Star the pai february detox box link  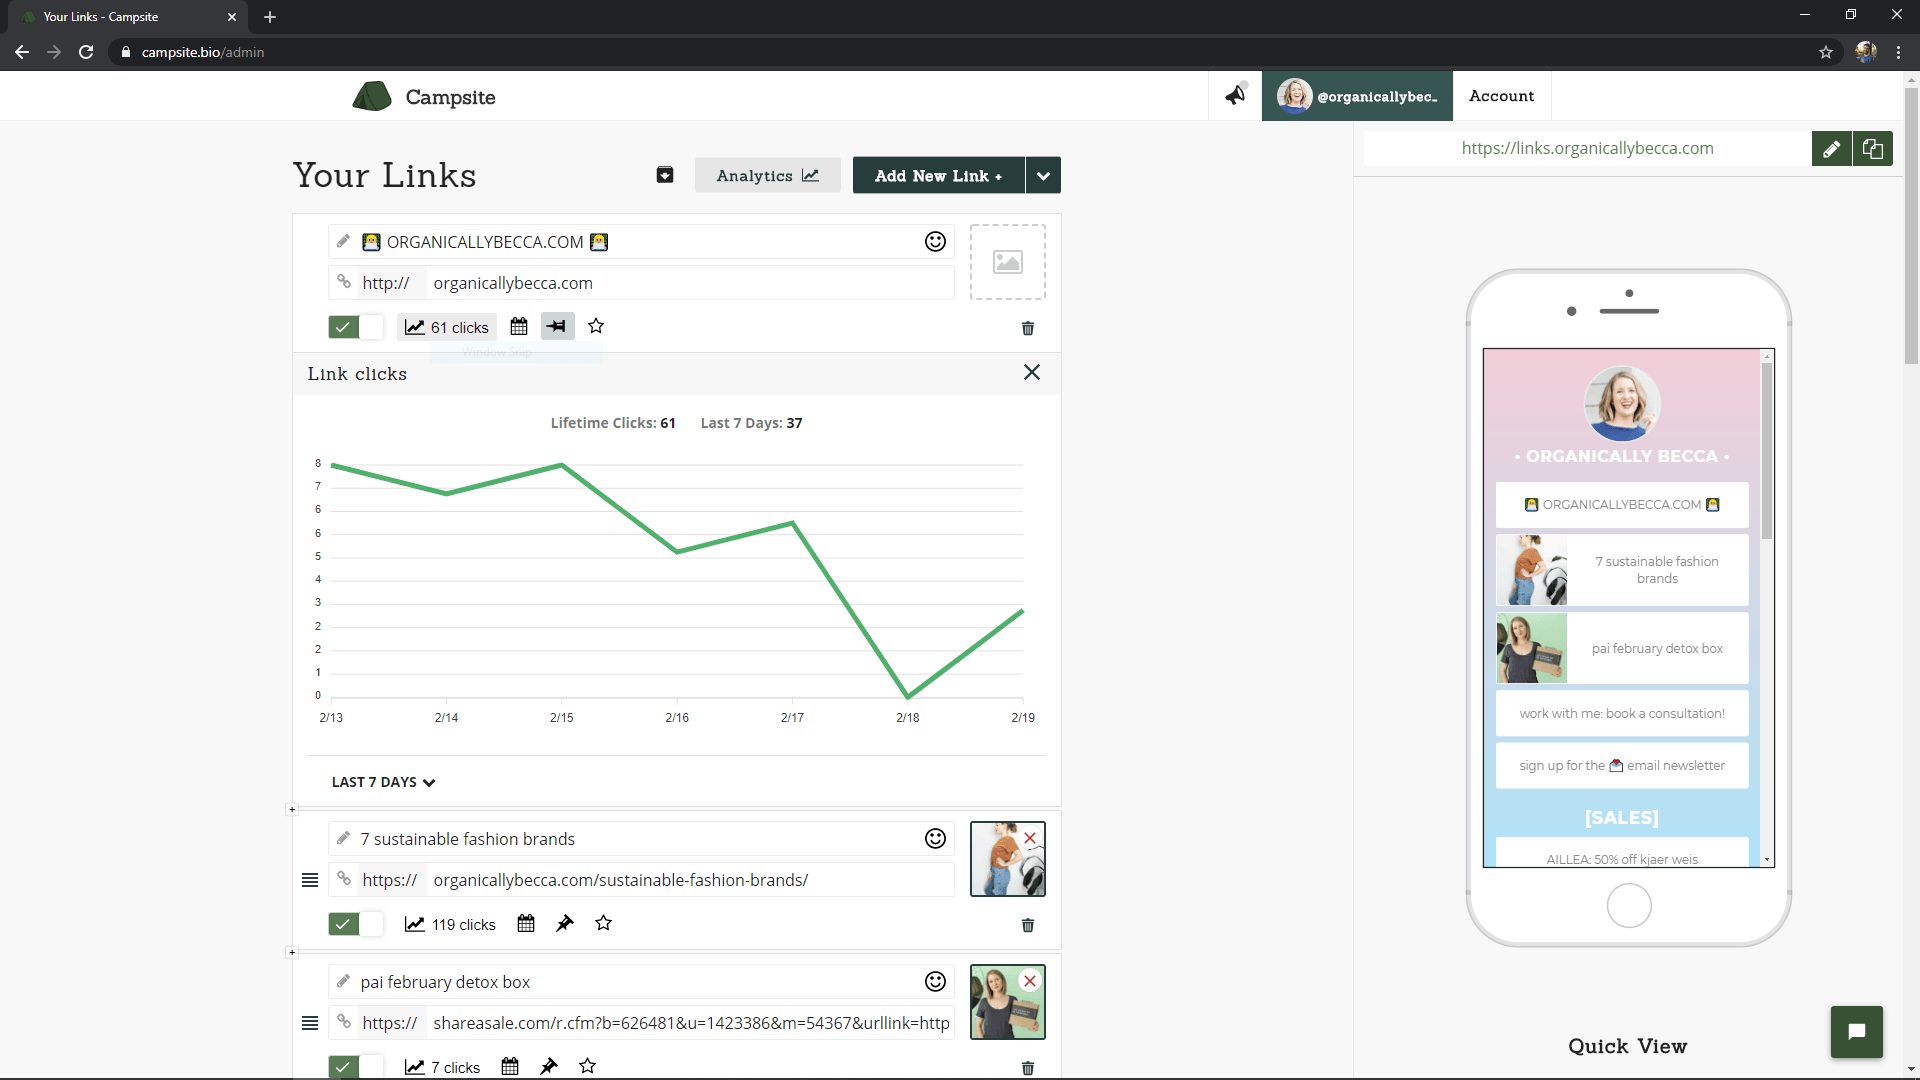coord(587,1066)
